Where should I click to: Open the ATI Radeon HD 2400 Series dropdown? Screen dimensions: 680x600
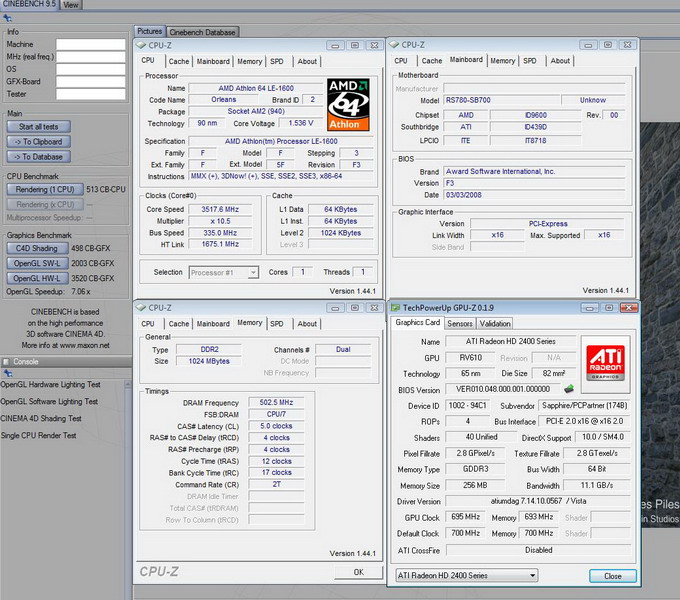tap(466, 575)
